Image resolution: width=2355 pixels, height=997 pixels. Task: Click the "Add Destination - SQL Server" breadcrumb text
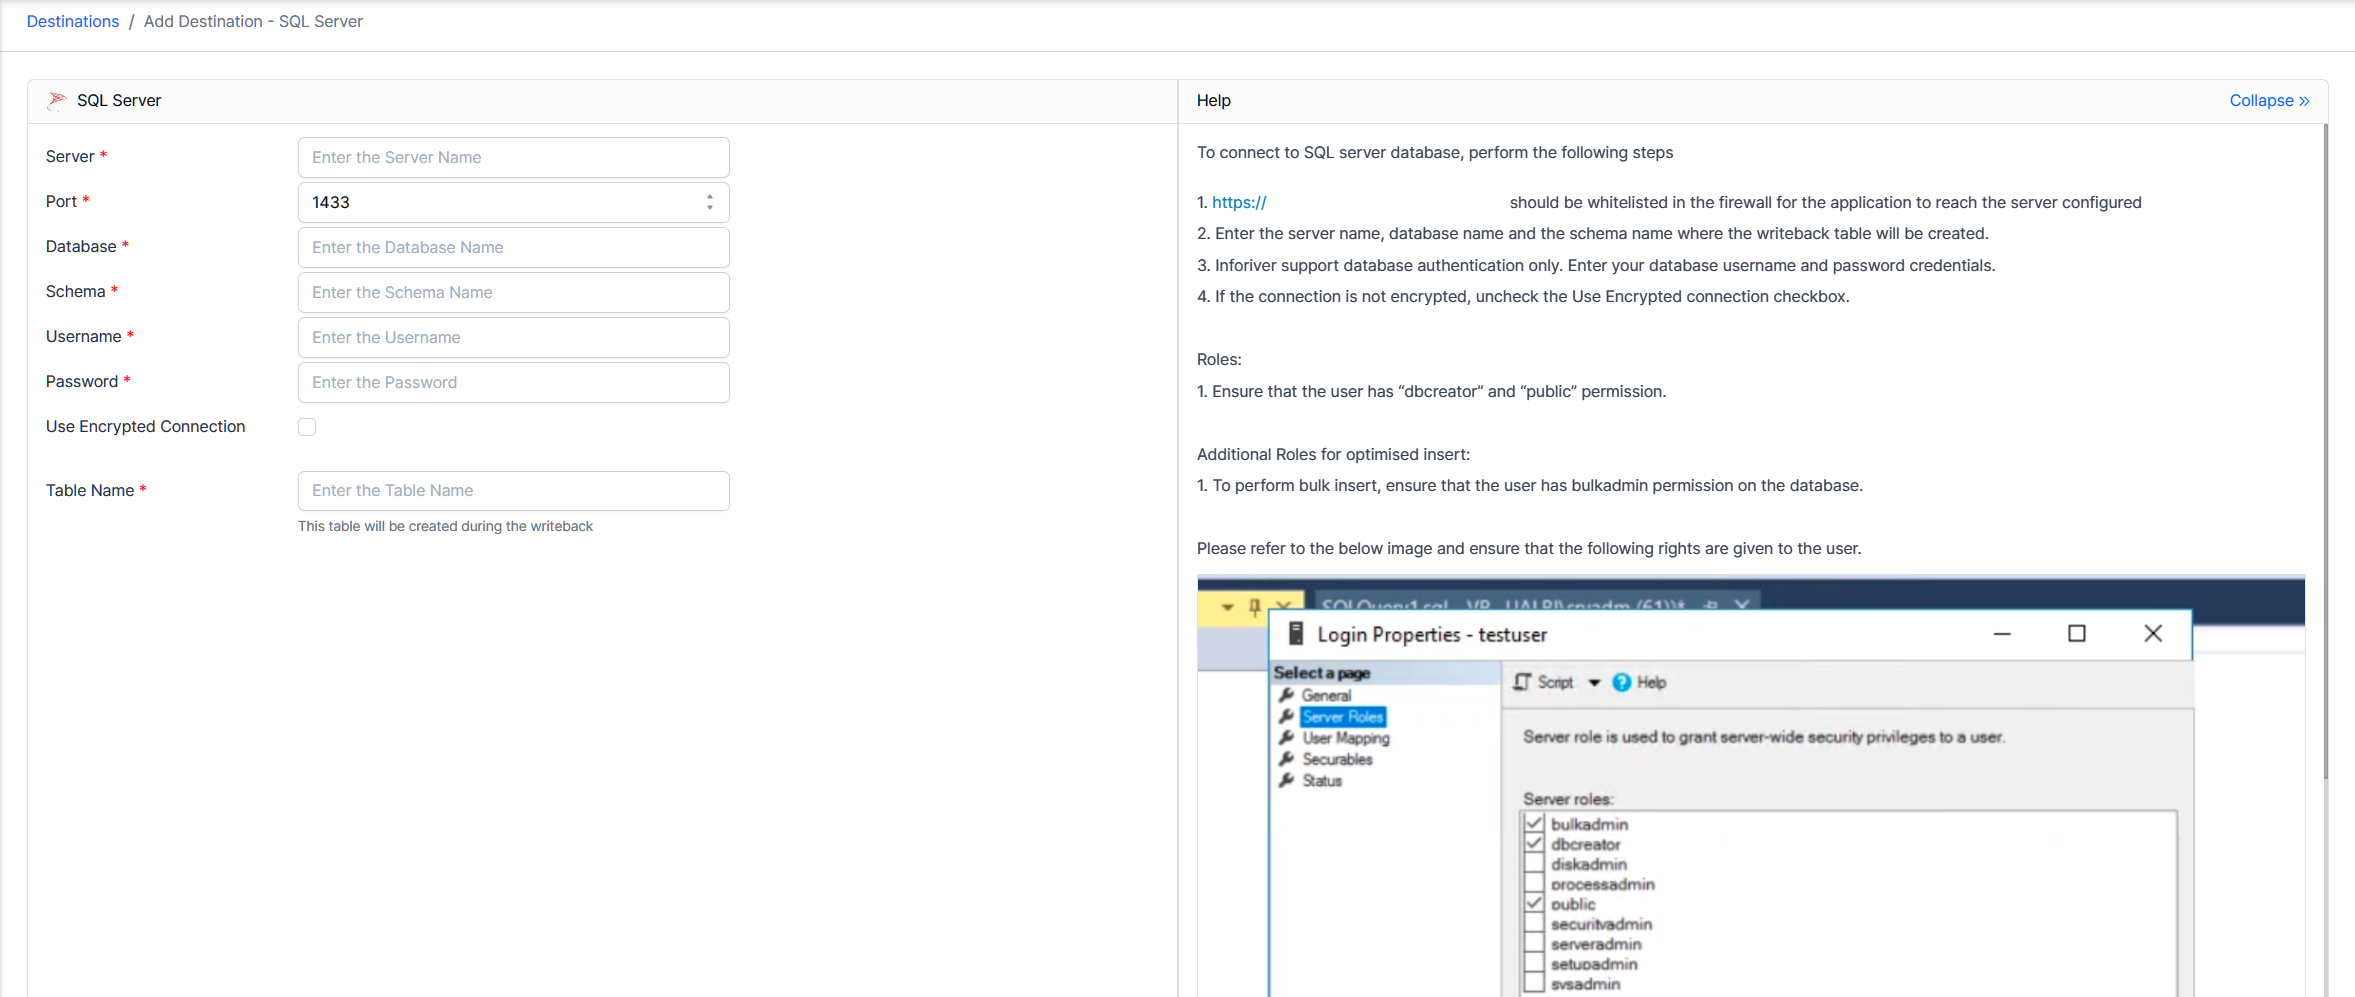[253, 21]
